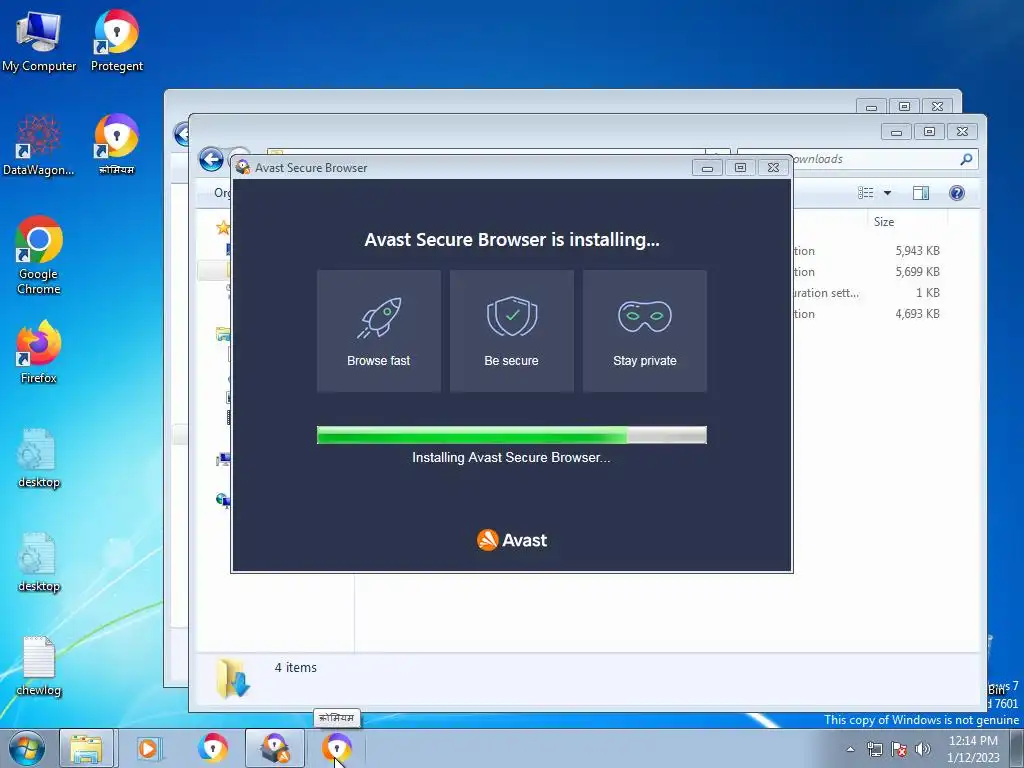Open the Protegent desktop shortcut
This screenshot has width=1024, height=768.
pyautogui.click(x=116, y=40)
